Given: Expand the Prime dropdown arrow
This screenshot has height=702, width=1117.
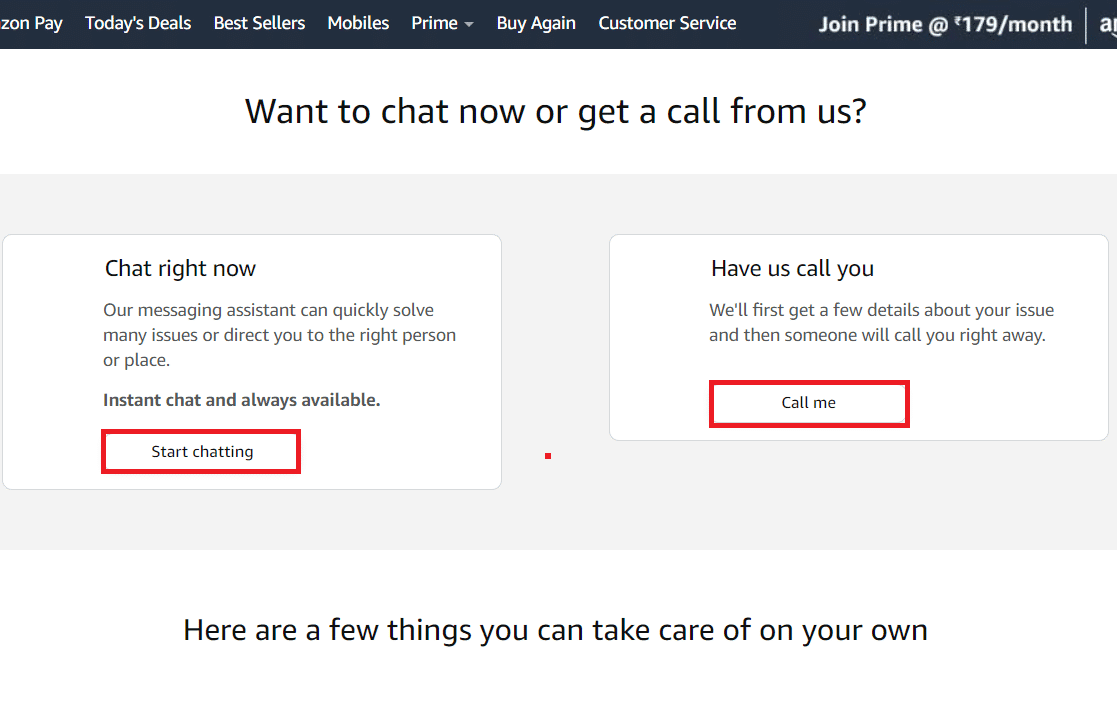Looking at the screenshot, I should point(469,25).
